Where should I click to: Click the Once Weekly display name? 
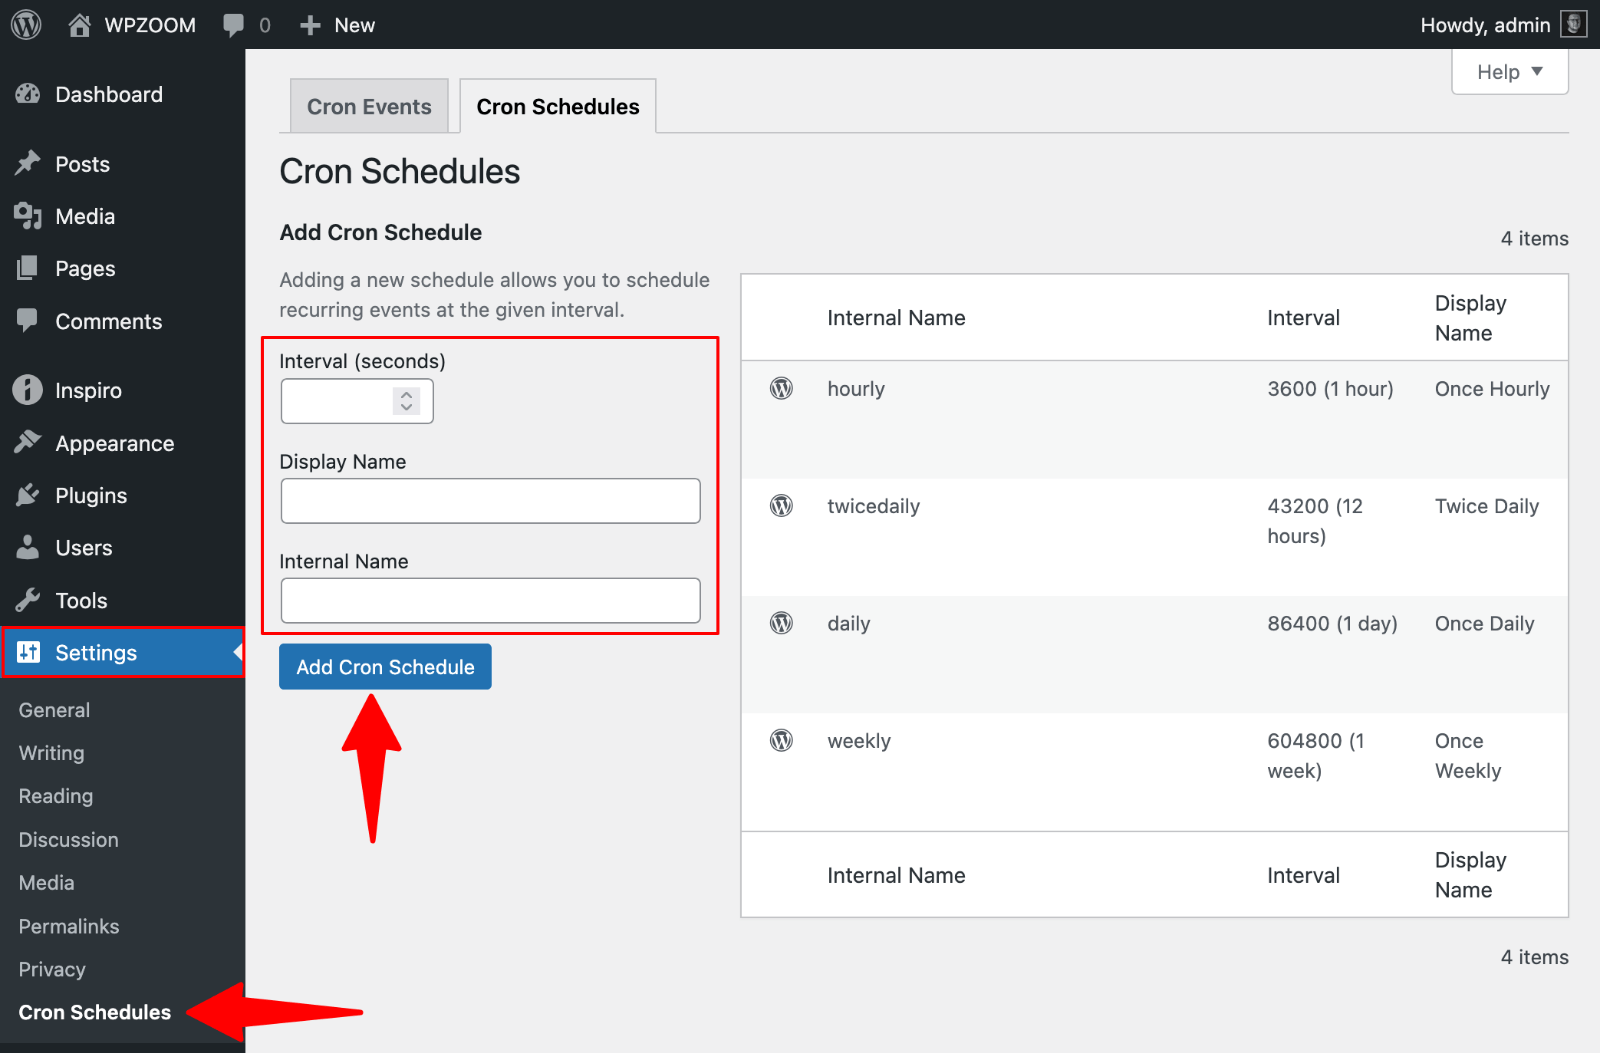[1468, 756]
